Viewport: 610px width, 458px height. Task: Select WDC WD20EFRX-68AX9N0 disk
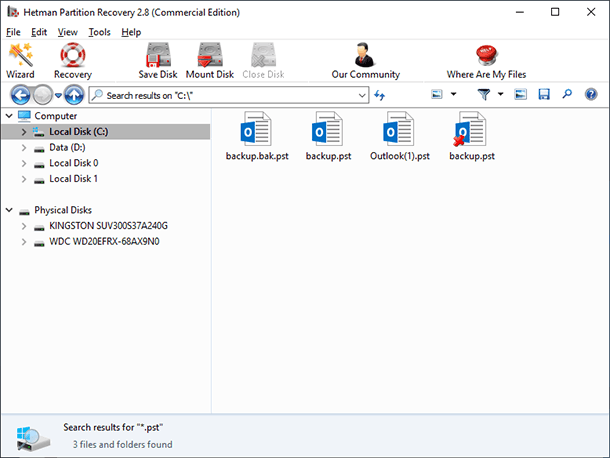104,242
